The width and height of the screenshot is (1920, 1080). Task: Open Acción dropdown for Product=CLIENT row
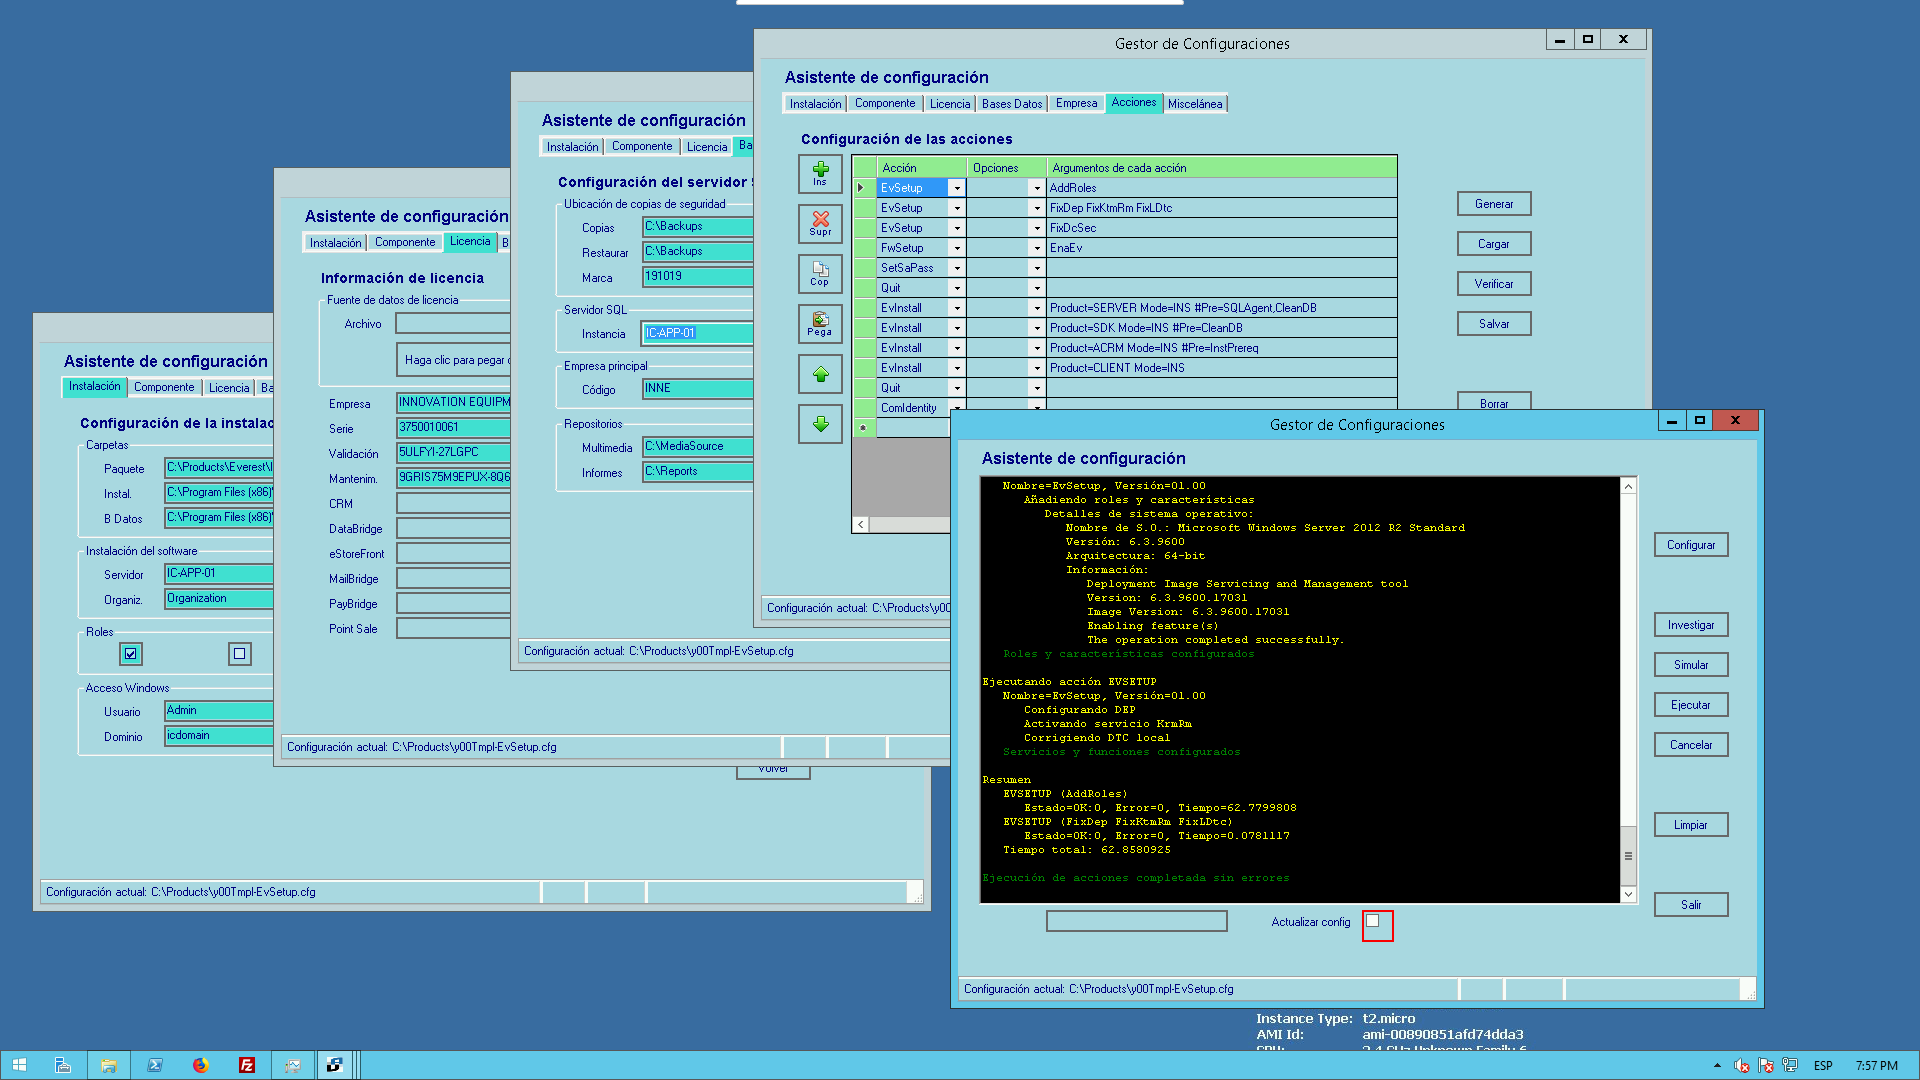pos(957,368)
